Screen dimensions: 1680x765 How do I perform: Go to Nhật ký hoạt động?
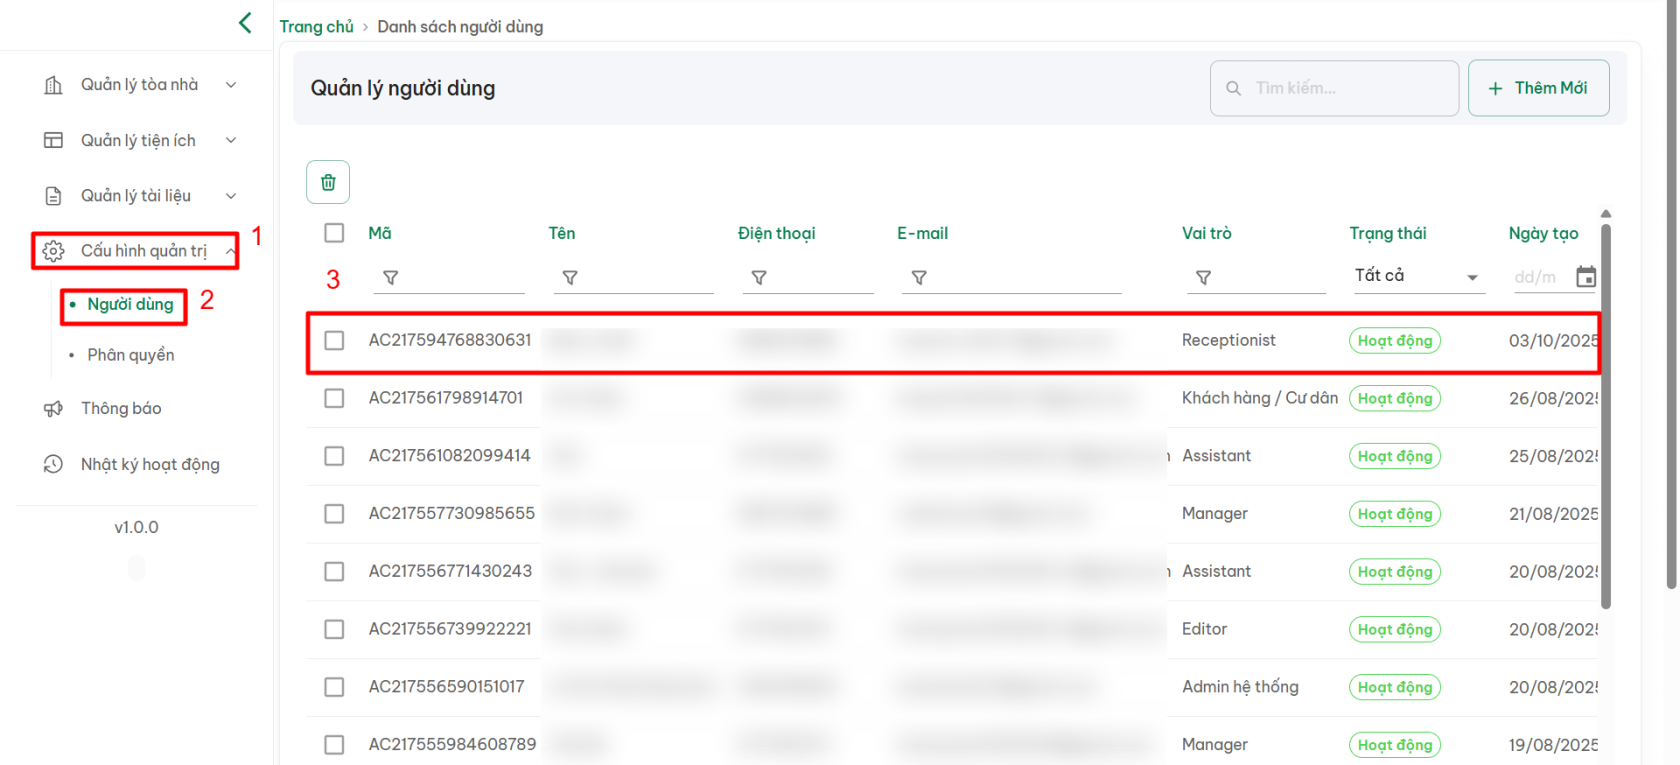pos(150,464)
